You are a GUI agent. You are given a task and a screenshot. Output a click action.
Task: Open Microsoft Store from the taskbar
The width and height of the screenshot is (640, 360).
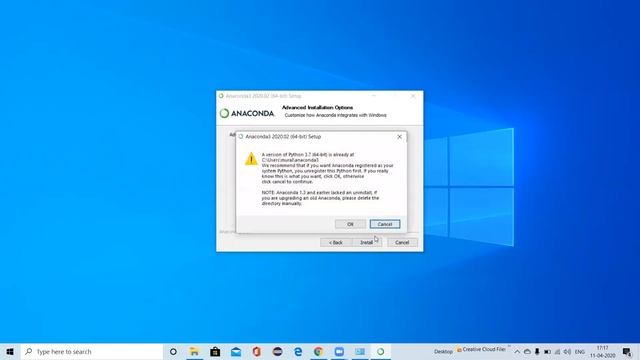coord(215,351)
